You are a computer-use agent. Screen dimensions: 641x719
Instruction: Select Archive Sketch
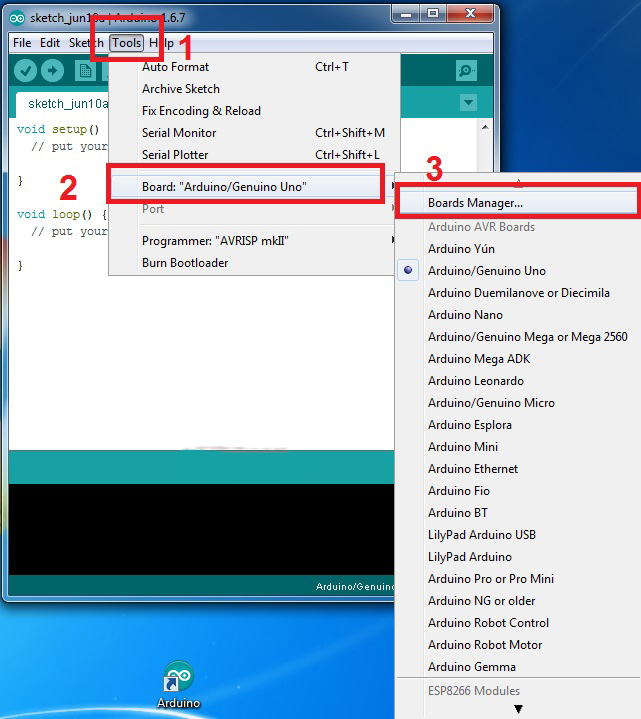(254, 89)
